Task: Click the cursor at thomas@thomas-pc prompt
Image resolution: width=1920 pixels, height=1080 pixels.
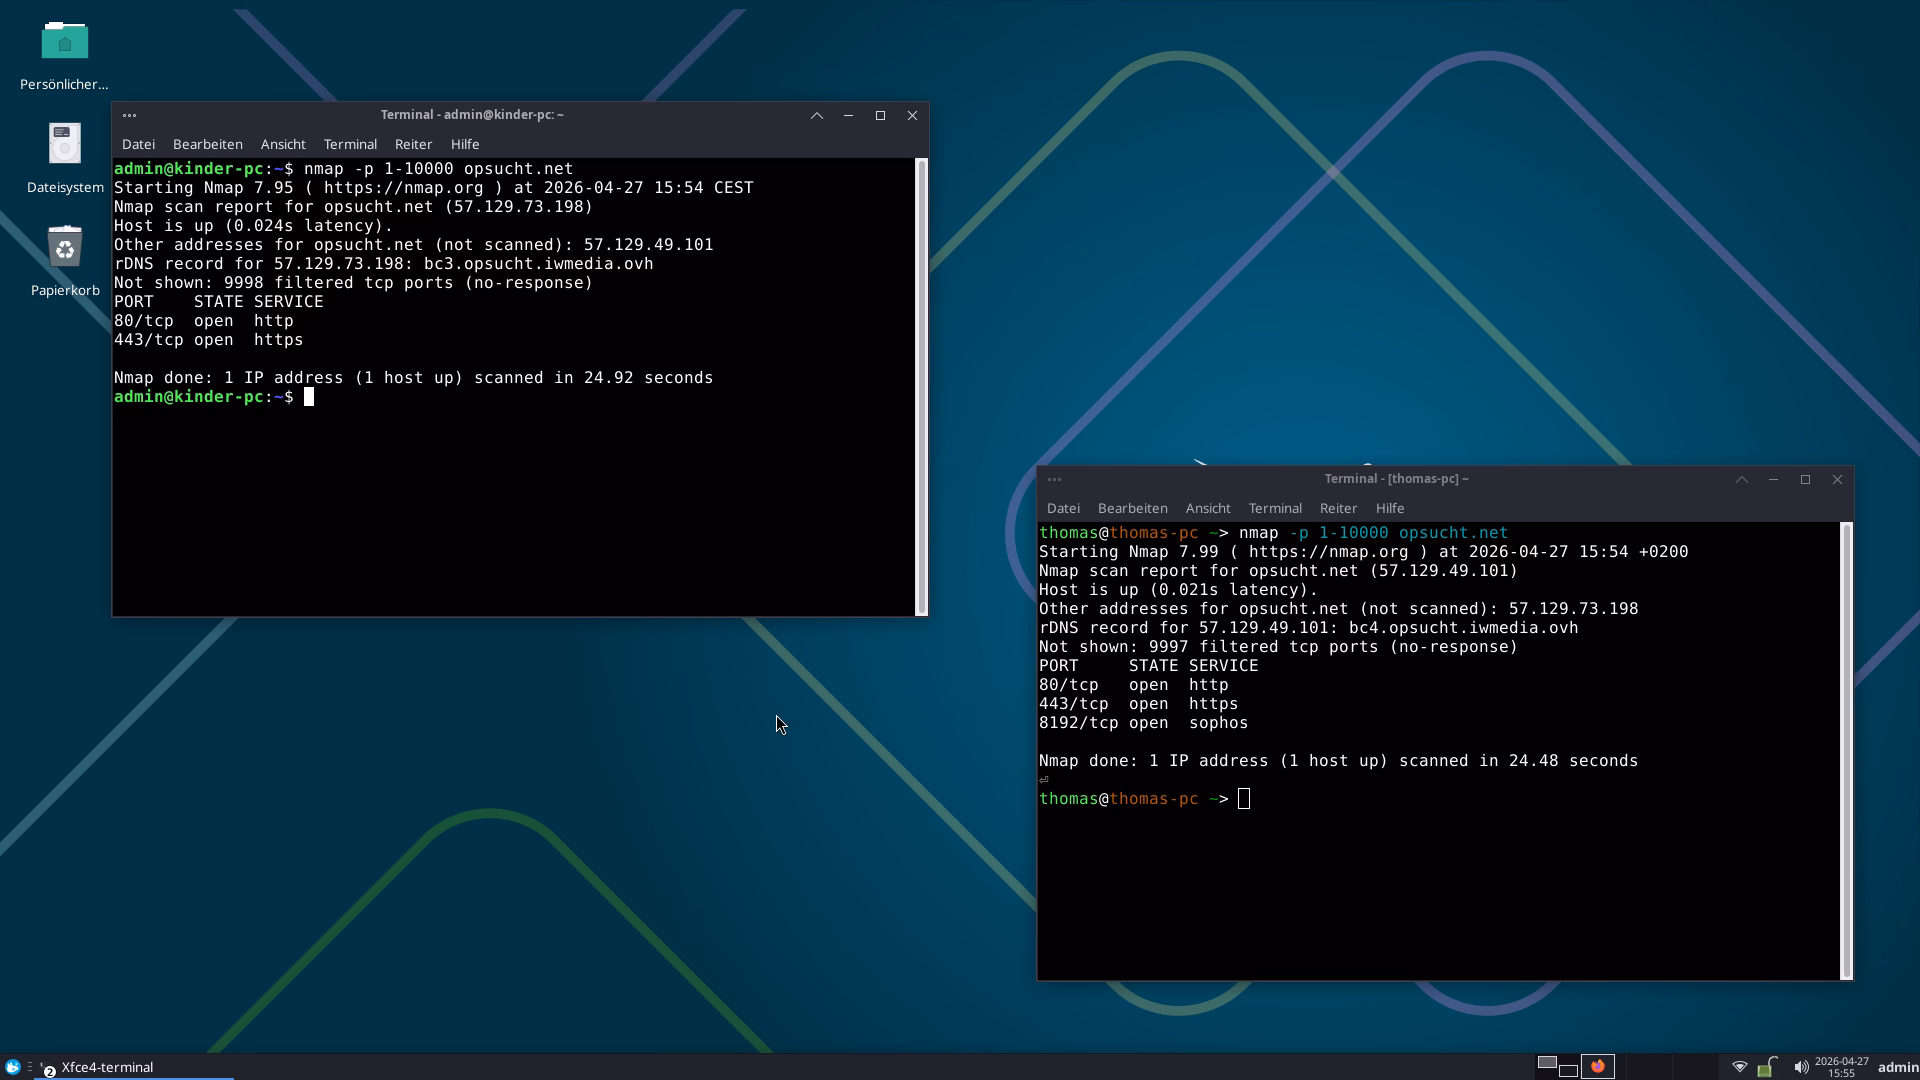Action: pos(1244,799)
